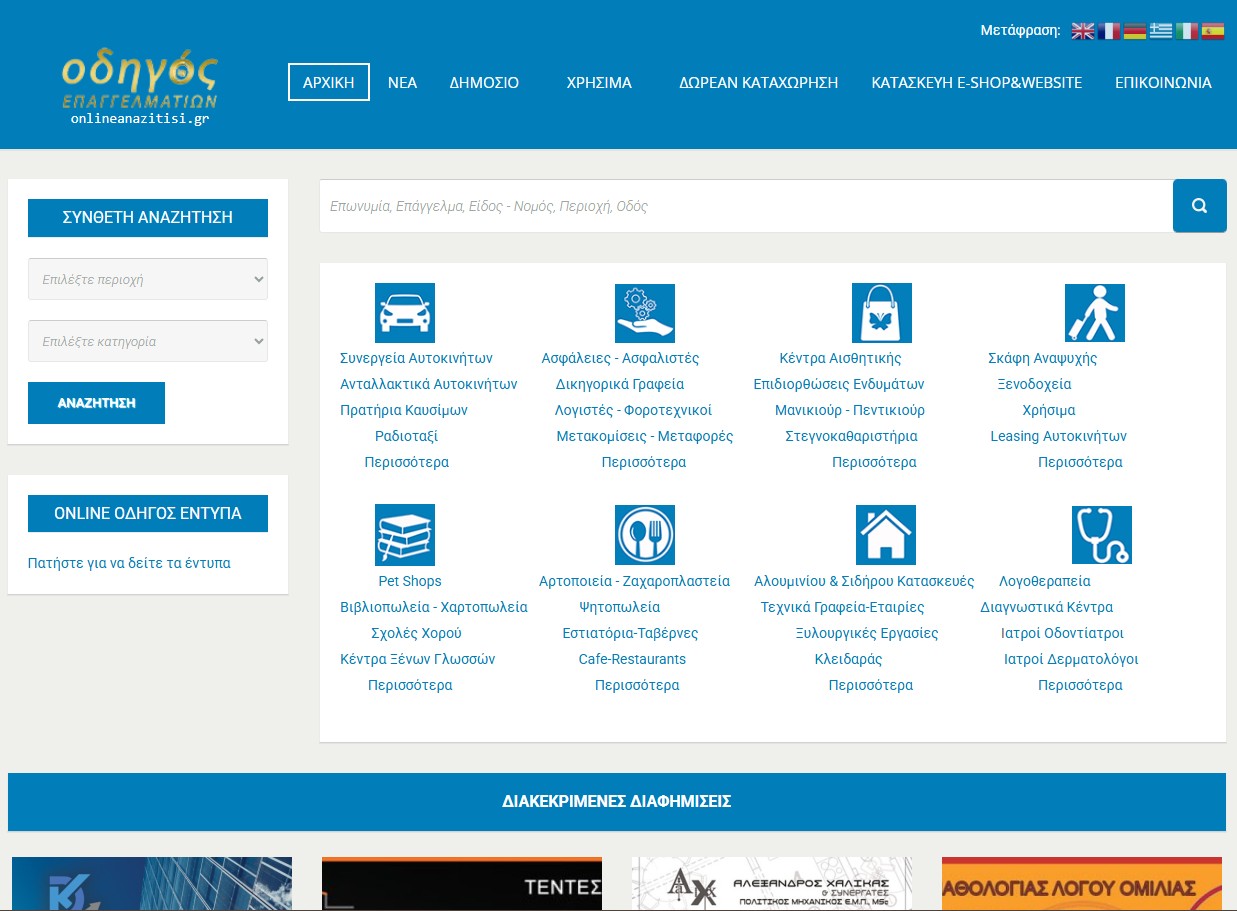Click the car category icon
Image resolution: width=1237 pixels, height=911 pixels.
pyautogui.click(x=404, y=313)
